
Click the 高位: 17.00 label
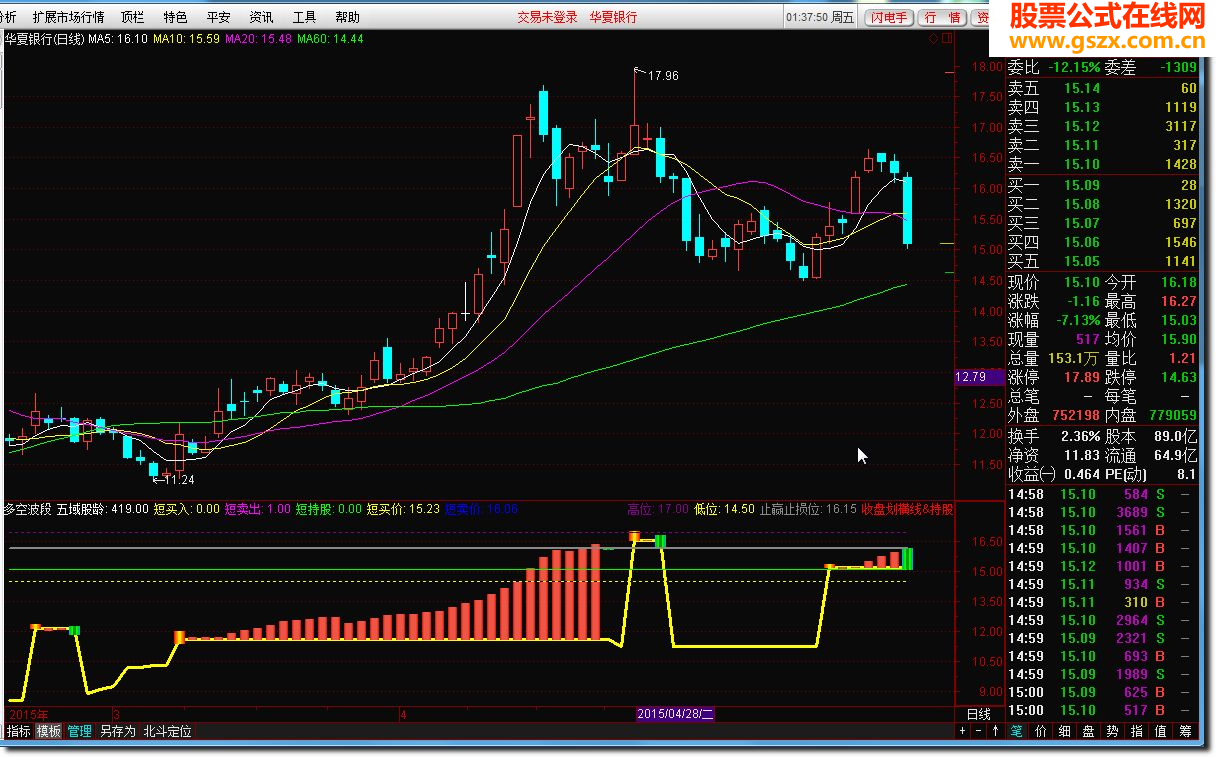click(658, 509)
